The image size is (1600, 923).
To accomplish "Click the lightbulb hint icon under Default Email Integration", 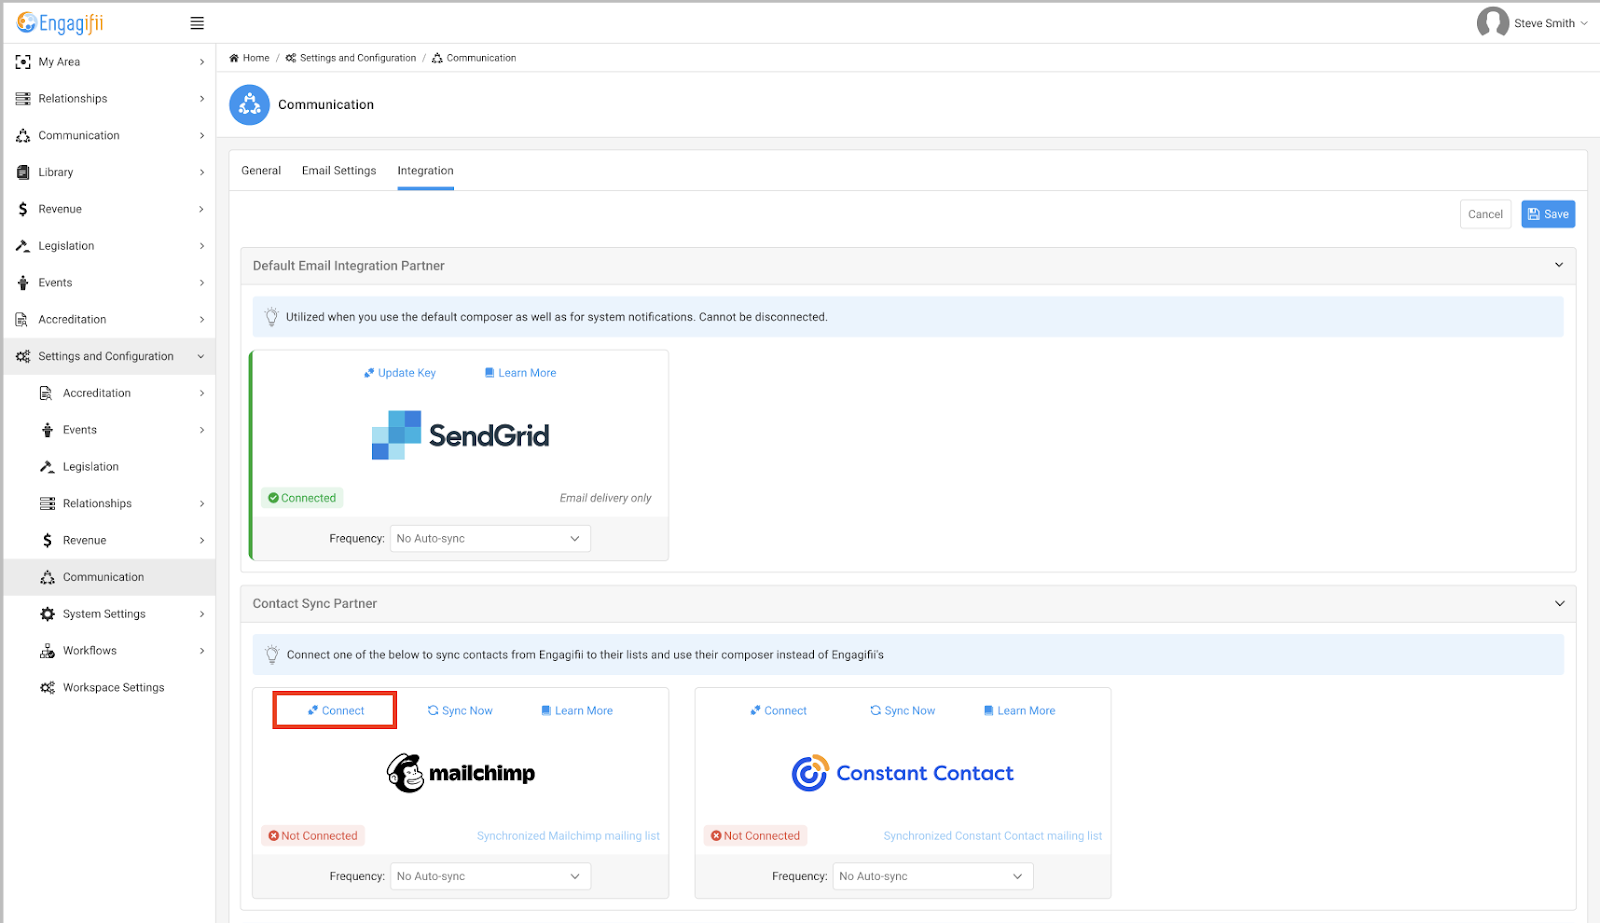I will tap(271, 317).
